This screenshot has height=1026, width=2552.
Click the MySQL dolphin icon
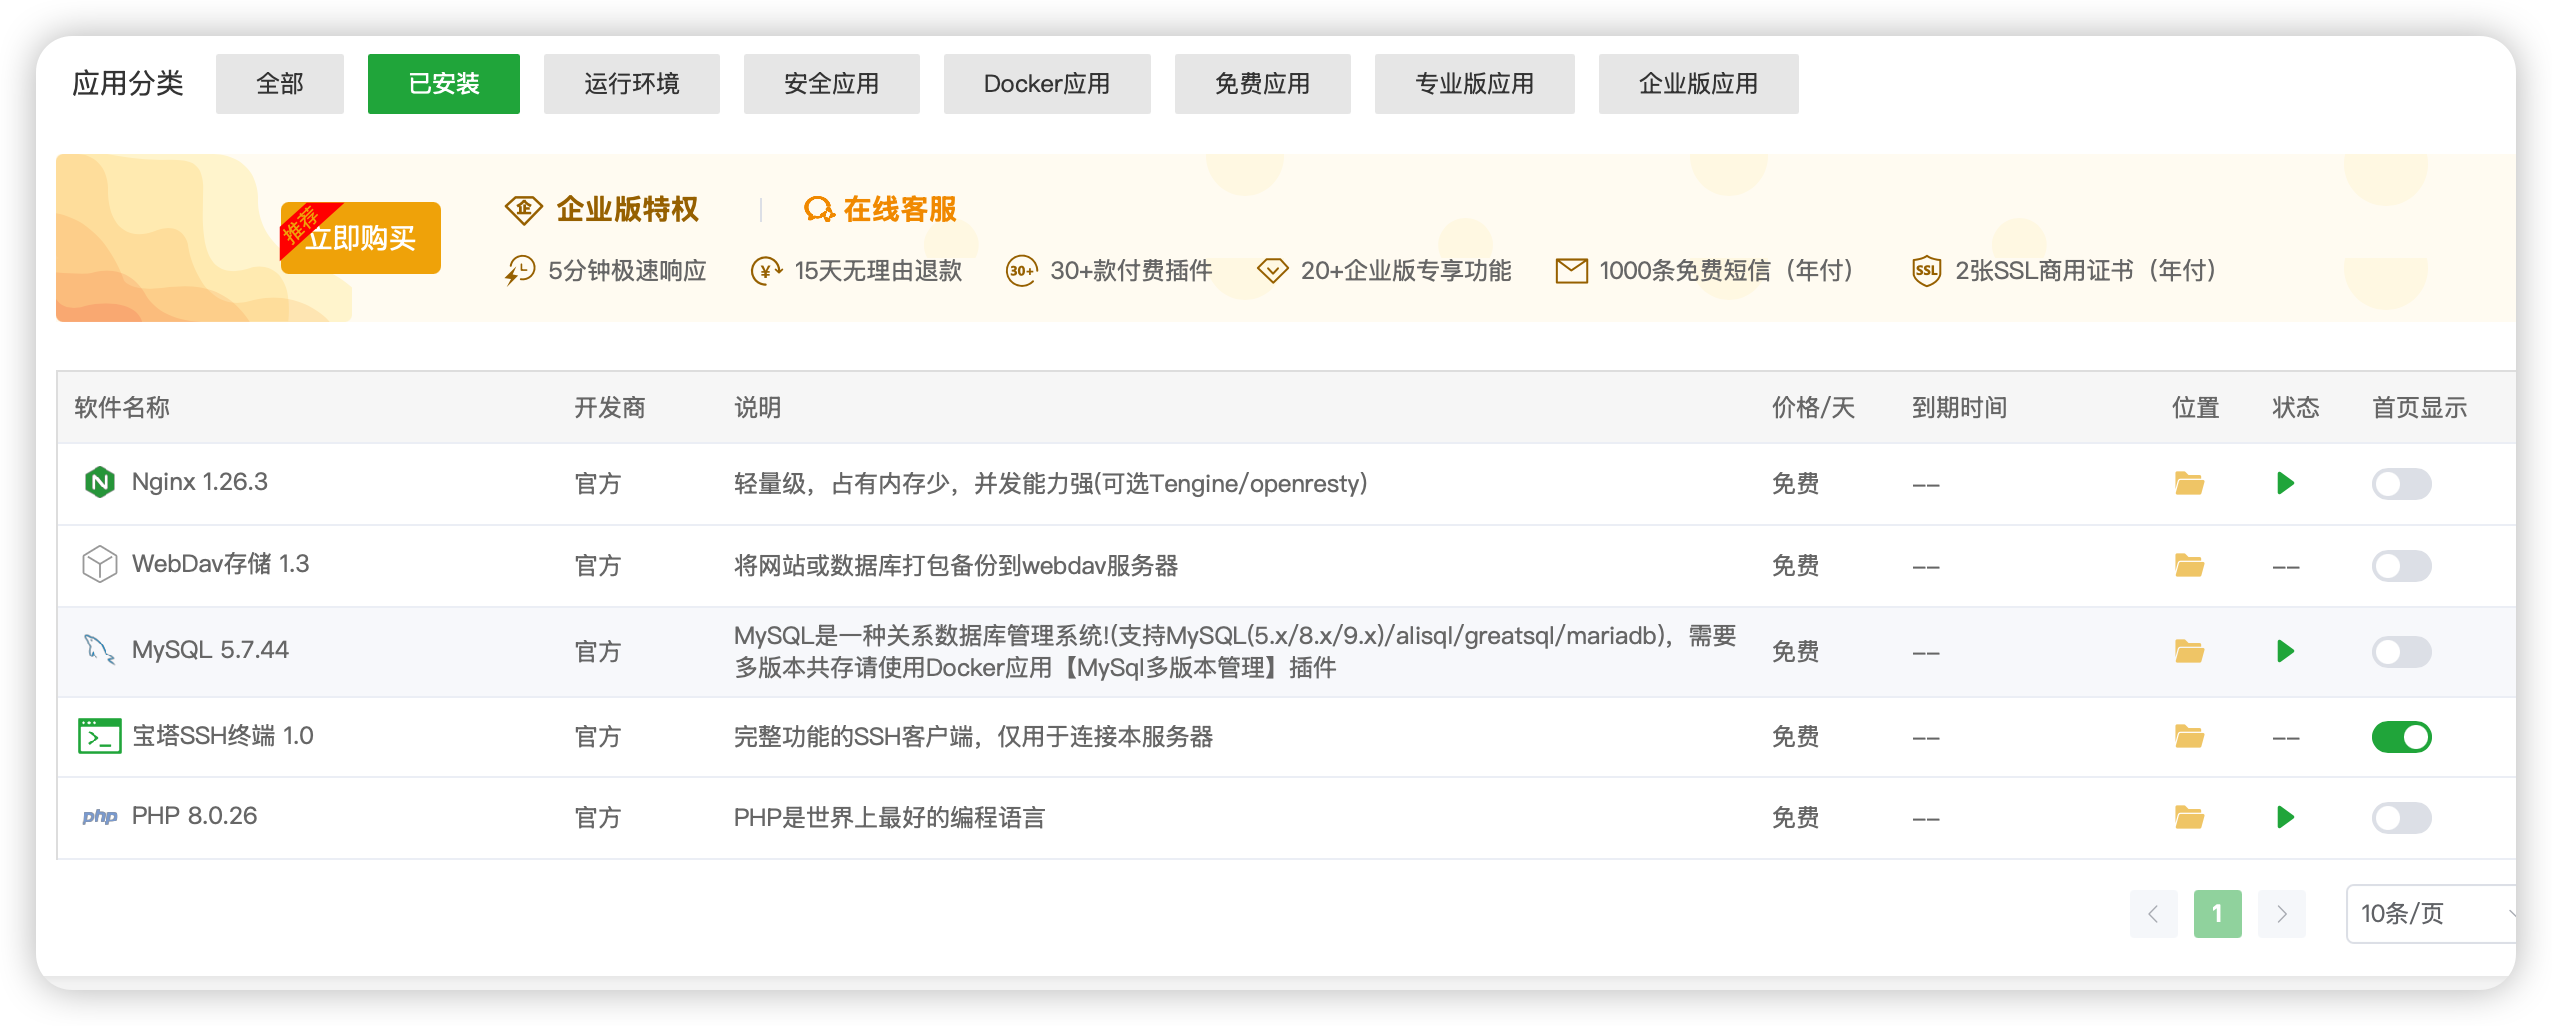pyautogui.click(x=99, y=650)
